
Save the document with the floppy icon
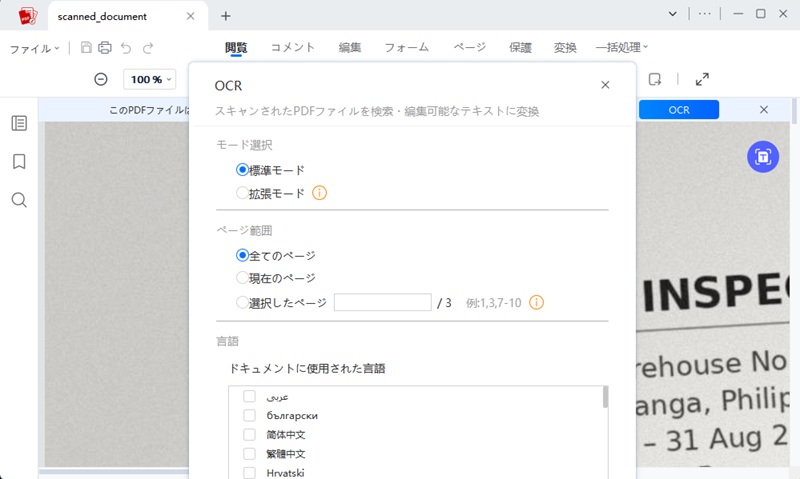[x=86, y=48]
